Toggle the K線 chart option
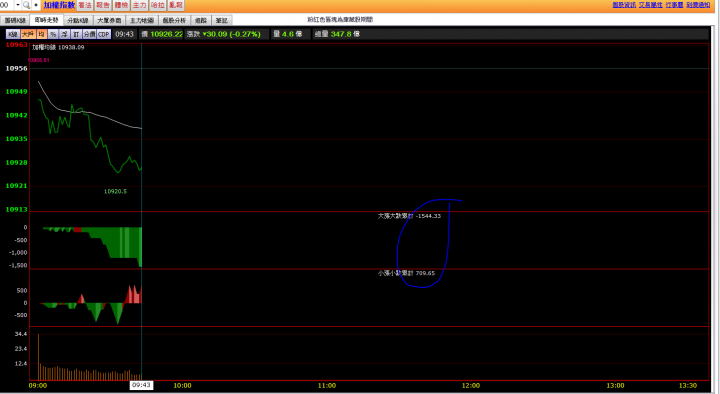 point(13,34)
